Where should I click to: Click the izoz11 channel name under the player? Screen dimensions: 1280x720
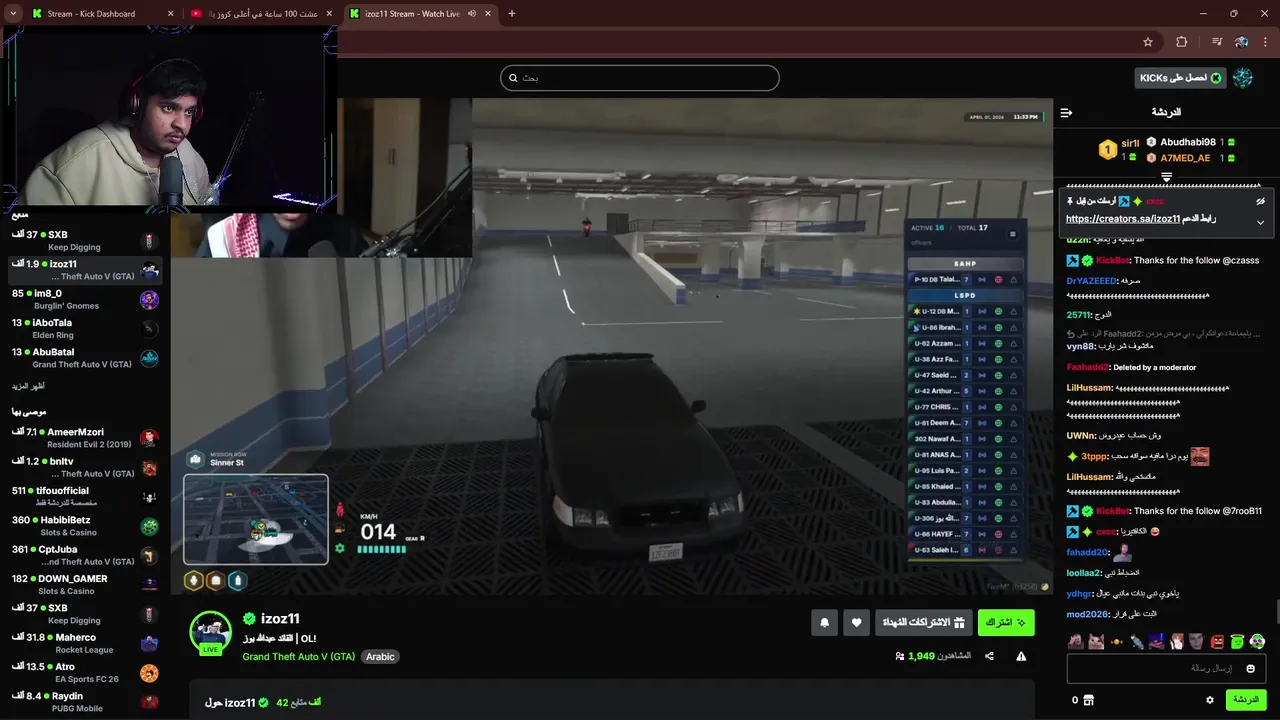(x=280, y=619)
